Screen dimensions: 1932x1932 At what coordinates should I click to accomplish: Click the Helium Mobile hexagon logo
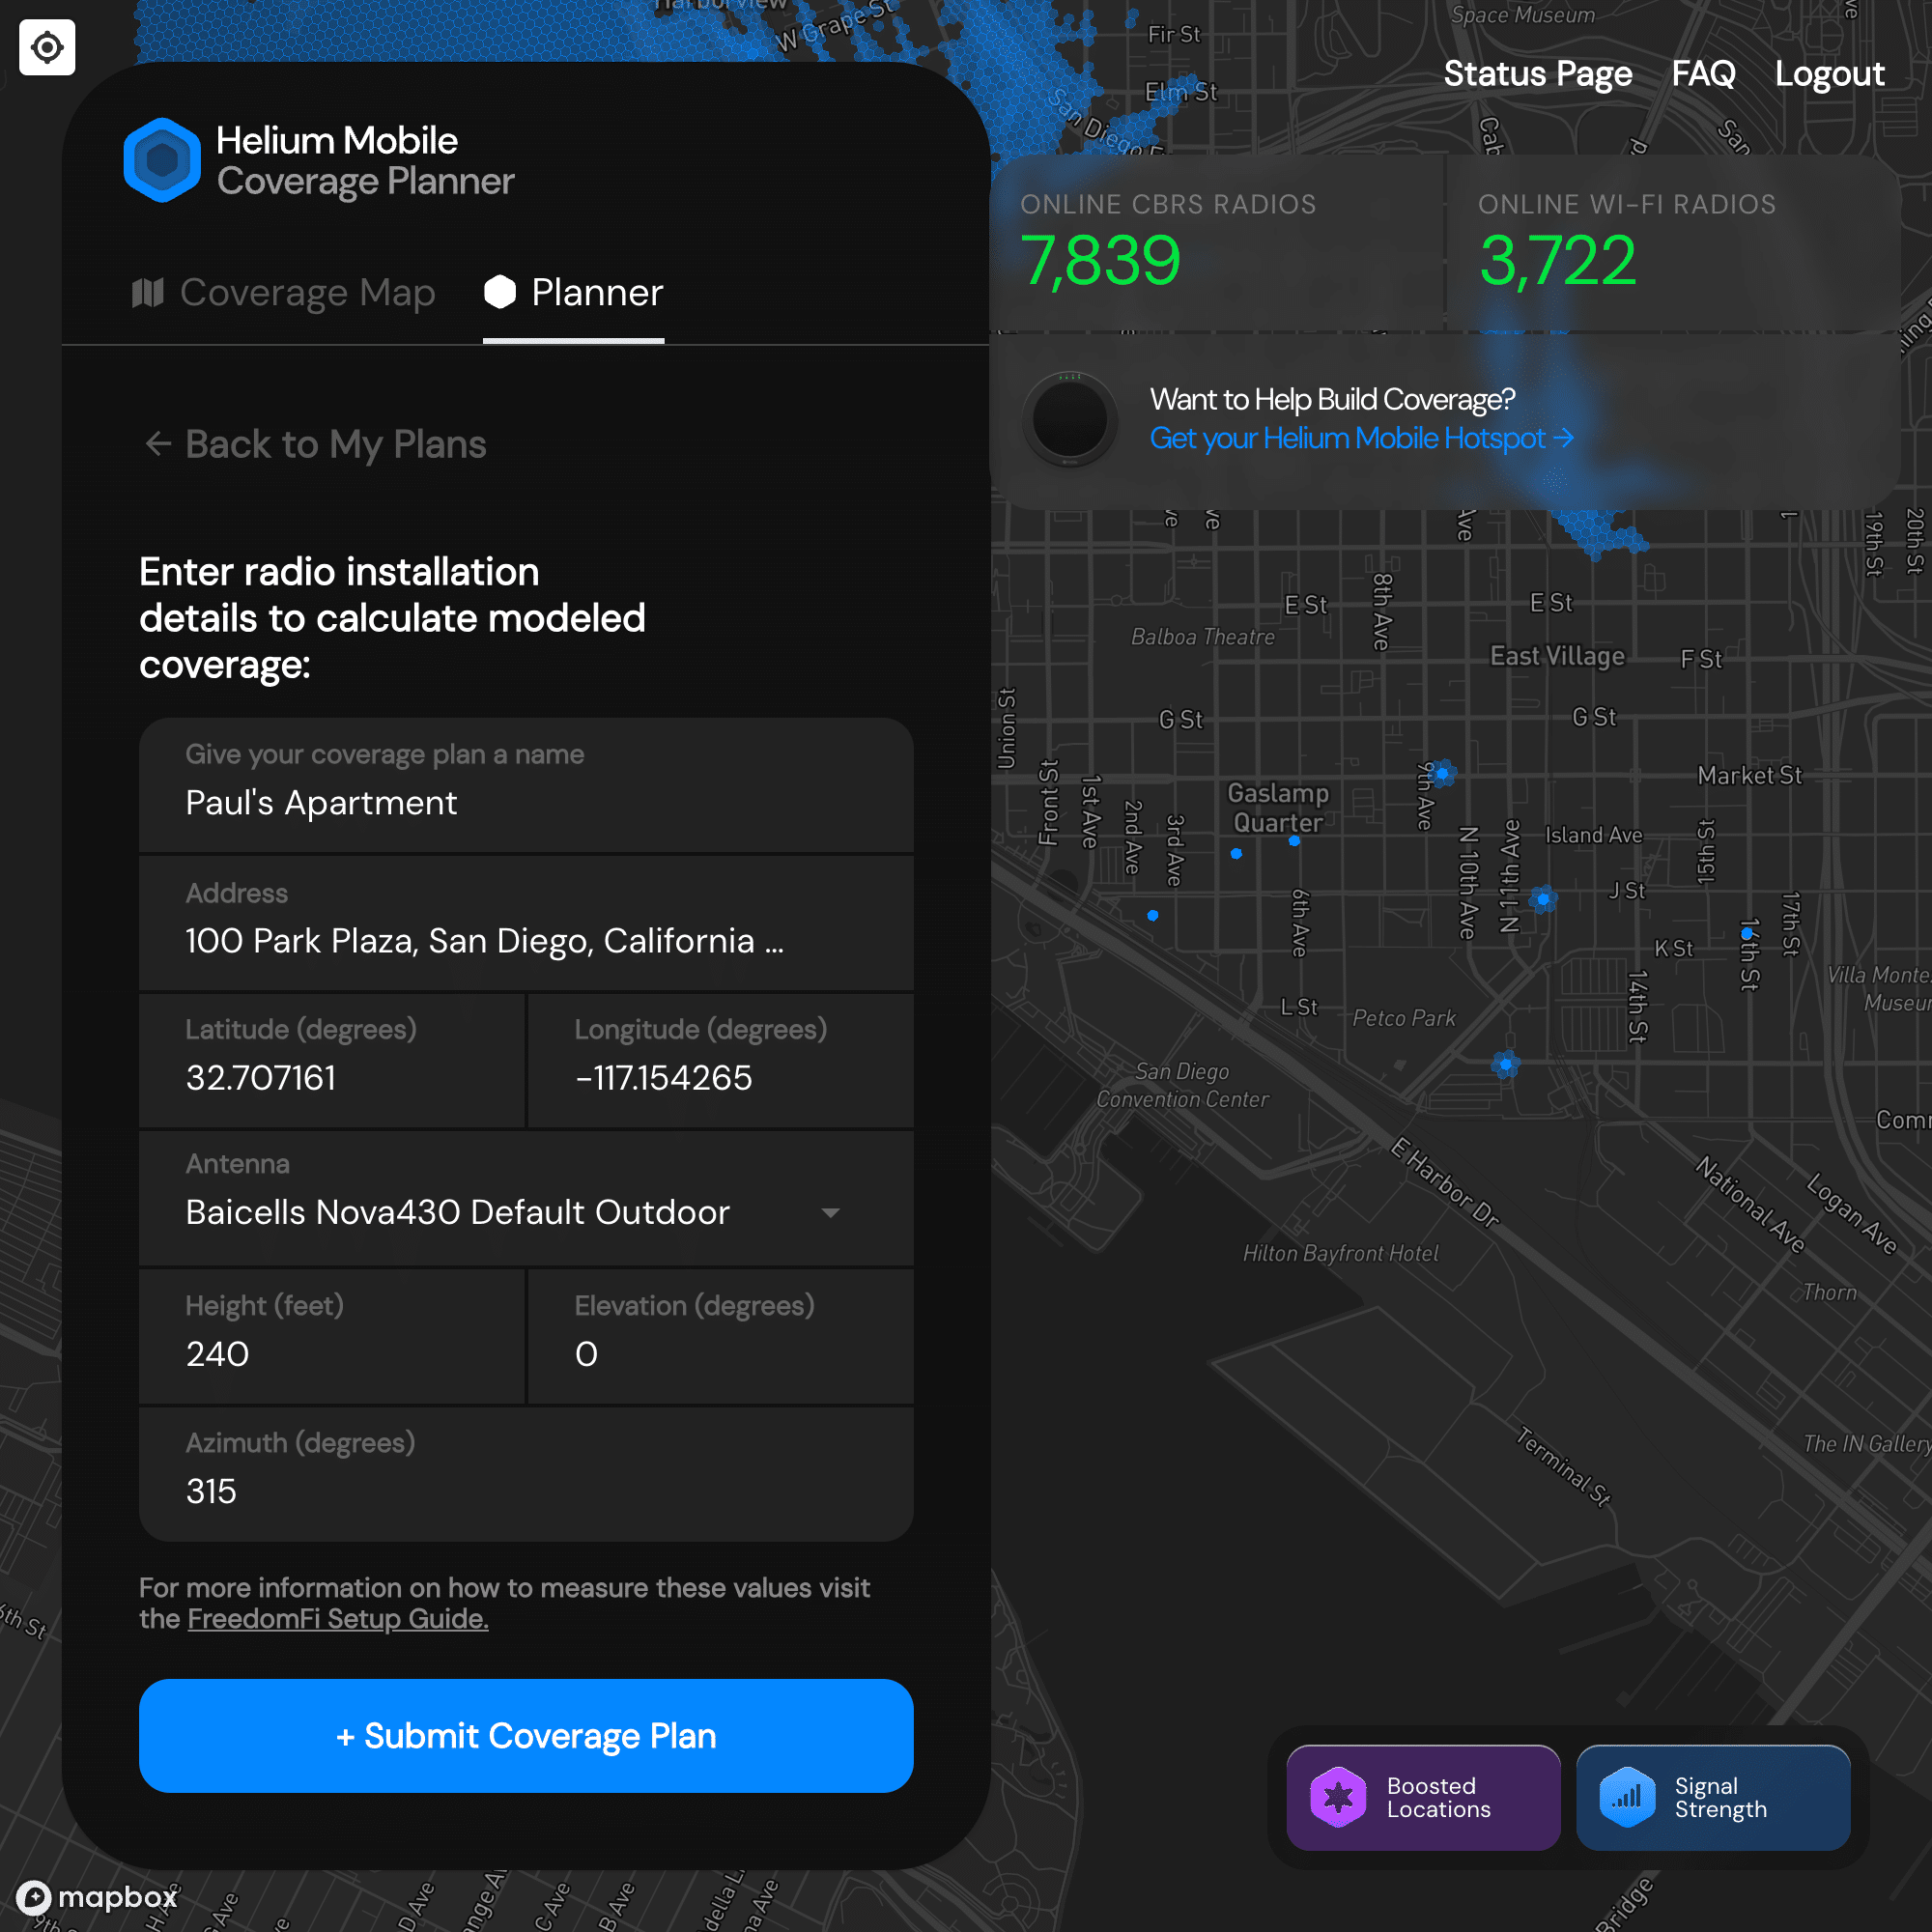[162, 160]
